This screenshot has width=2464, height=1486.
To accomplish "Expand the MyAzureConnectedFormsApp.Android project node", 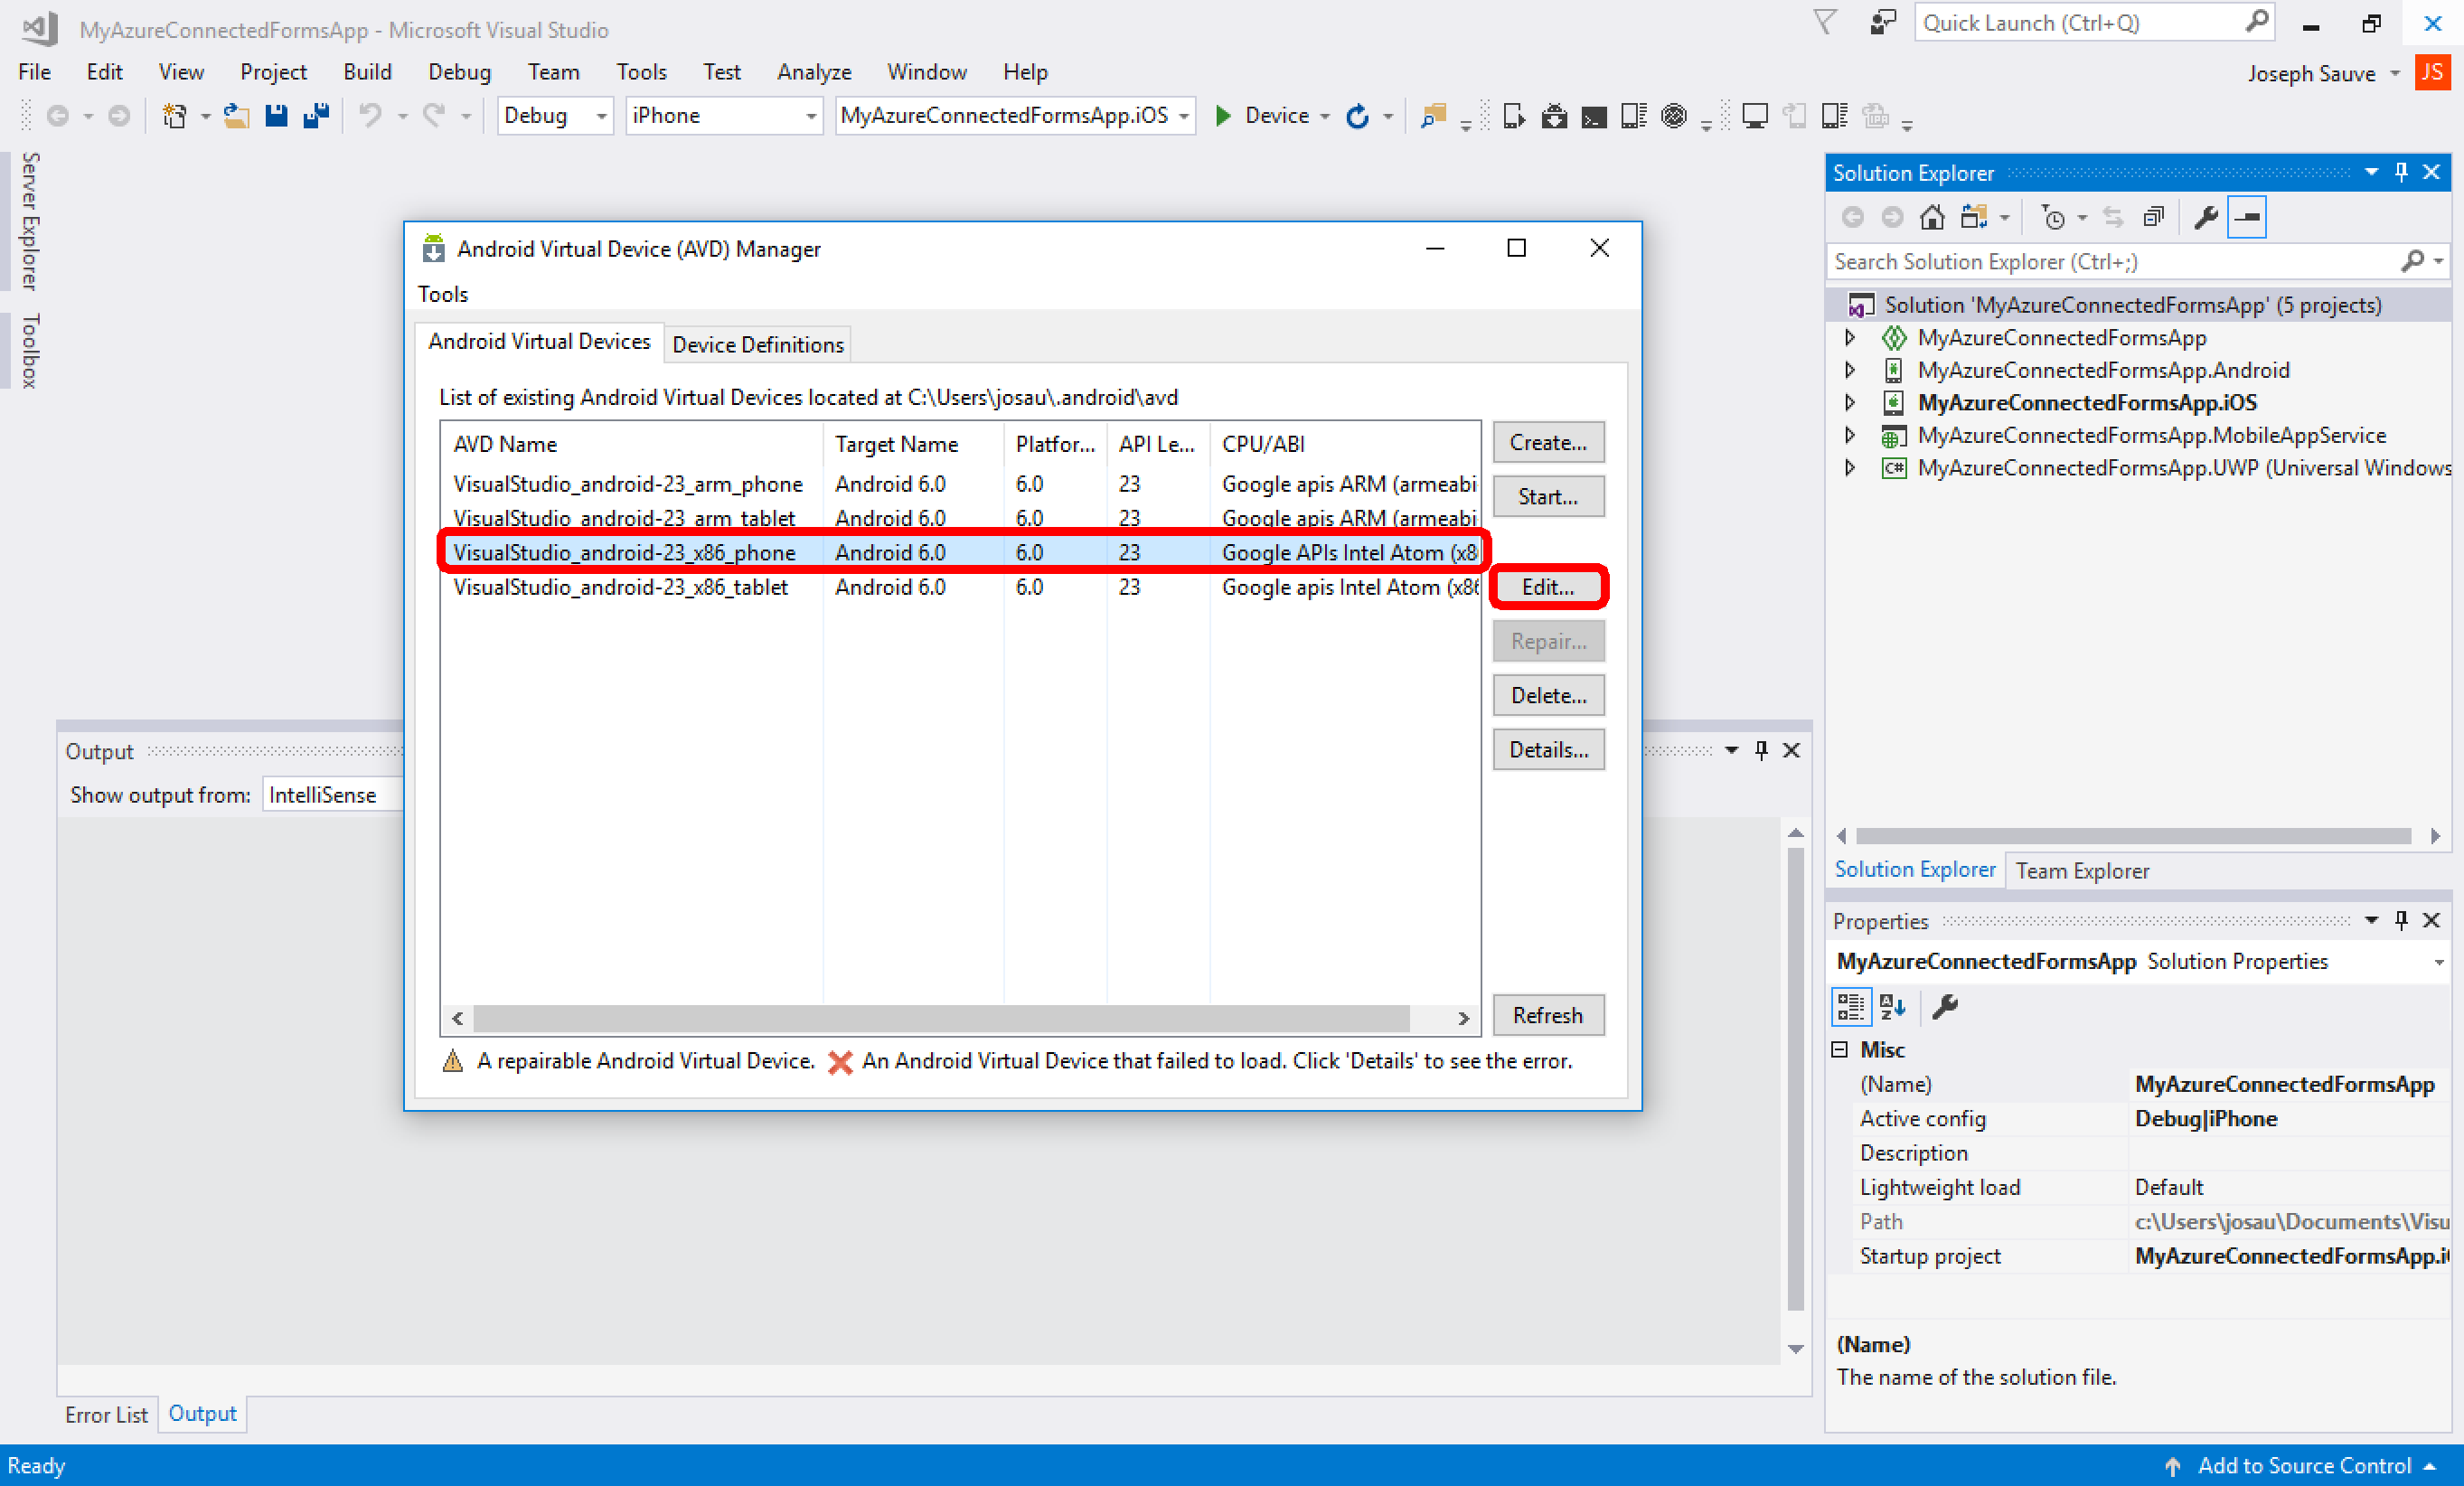I will coord(1850,370).
